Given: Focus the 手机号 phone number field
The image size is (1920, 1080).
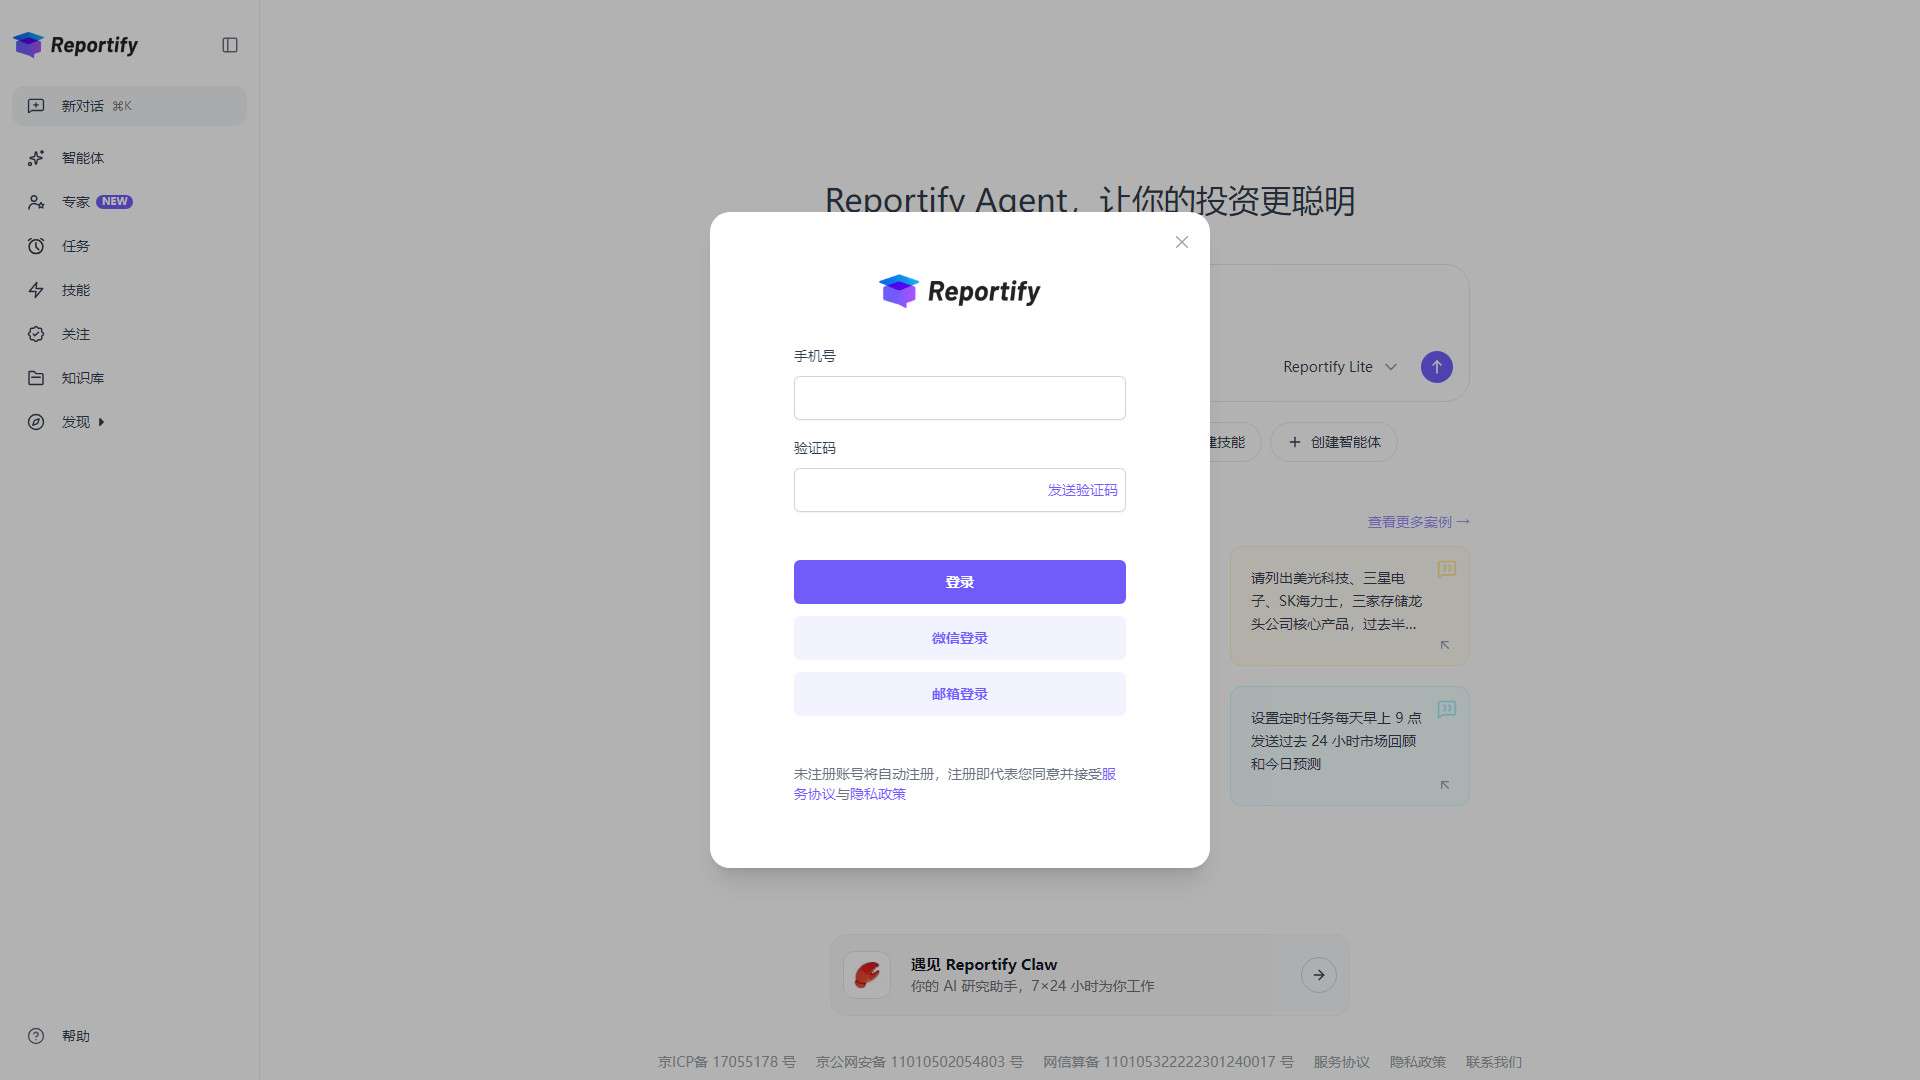Looking at the screenshot, I should coord(960,398).
